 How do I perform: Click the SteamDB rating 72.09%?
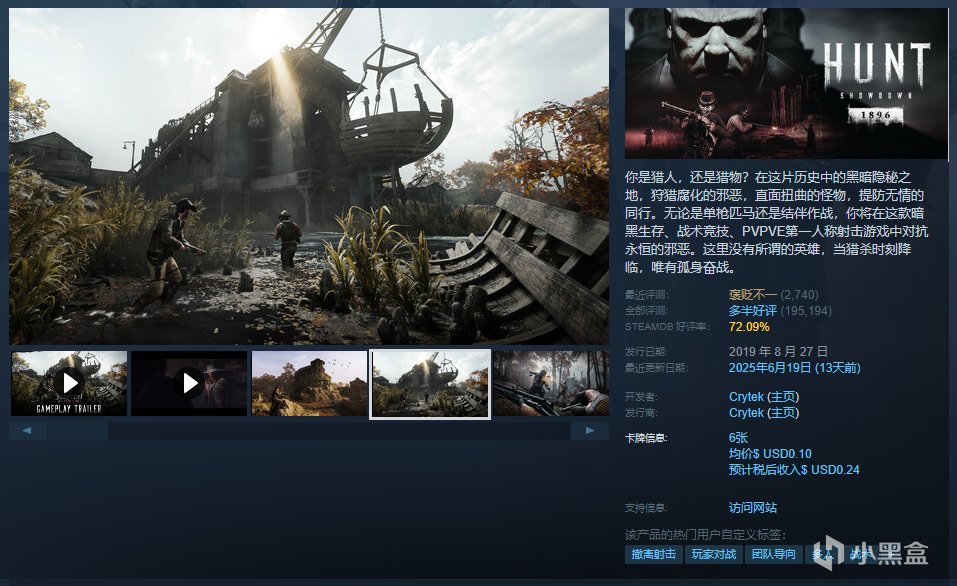[x=749, y=327]
